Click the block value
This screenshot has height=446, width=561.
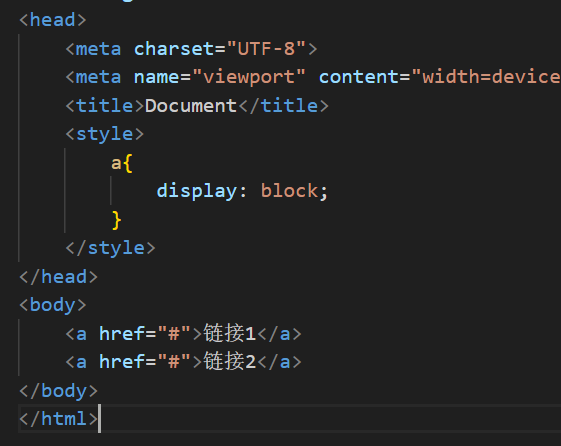[289, 191]
